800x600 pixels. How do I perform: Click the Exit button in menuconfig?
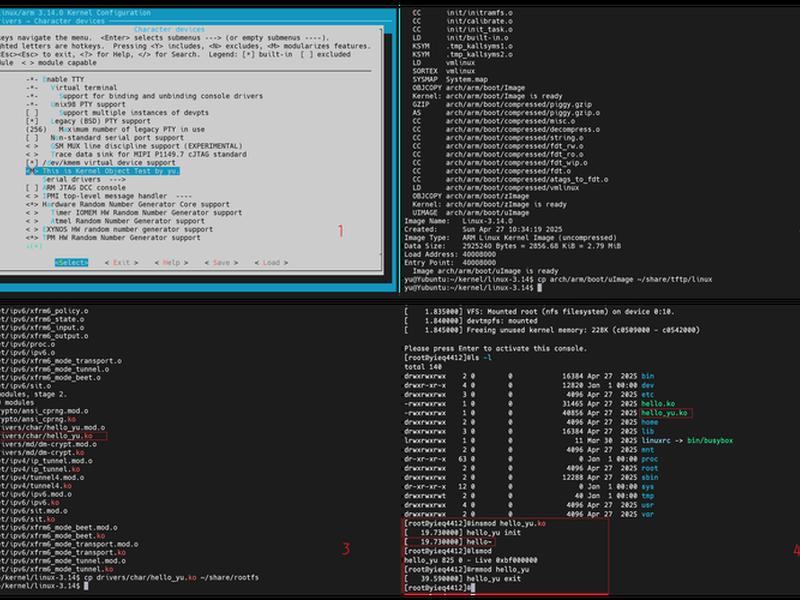click(121, 262)
